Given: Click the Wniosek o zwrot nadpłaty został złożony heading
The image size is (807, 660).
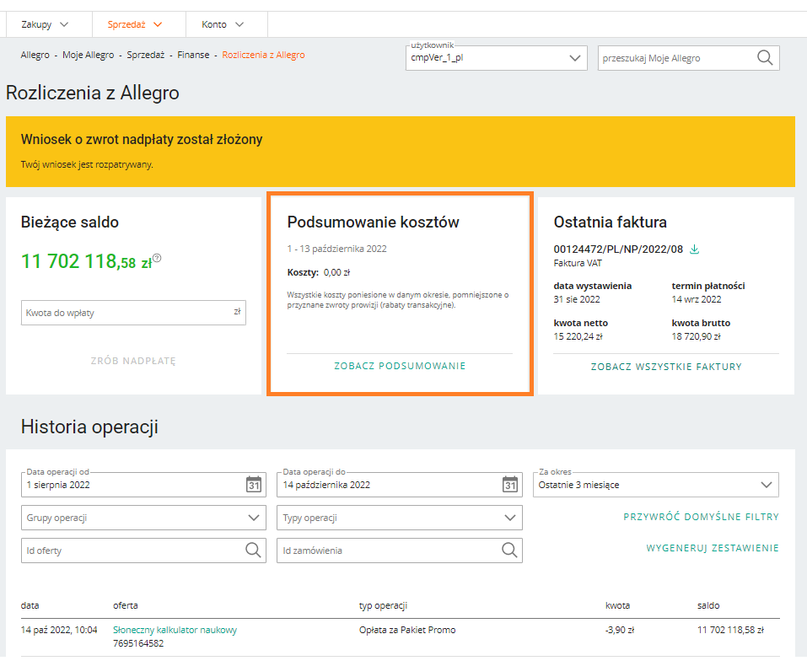Looking at the screenshot, I should (x=142, y=139).
